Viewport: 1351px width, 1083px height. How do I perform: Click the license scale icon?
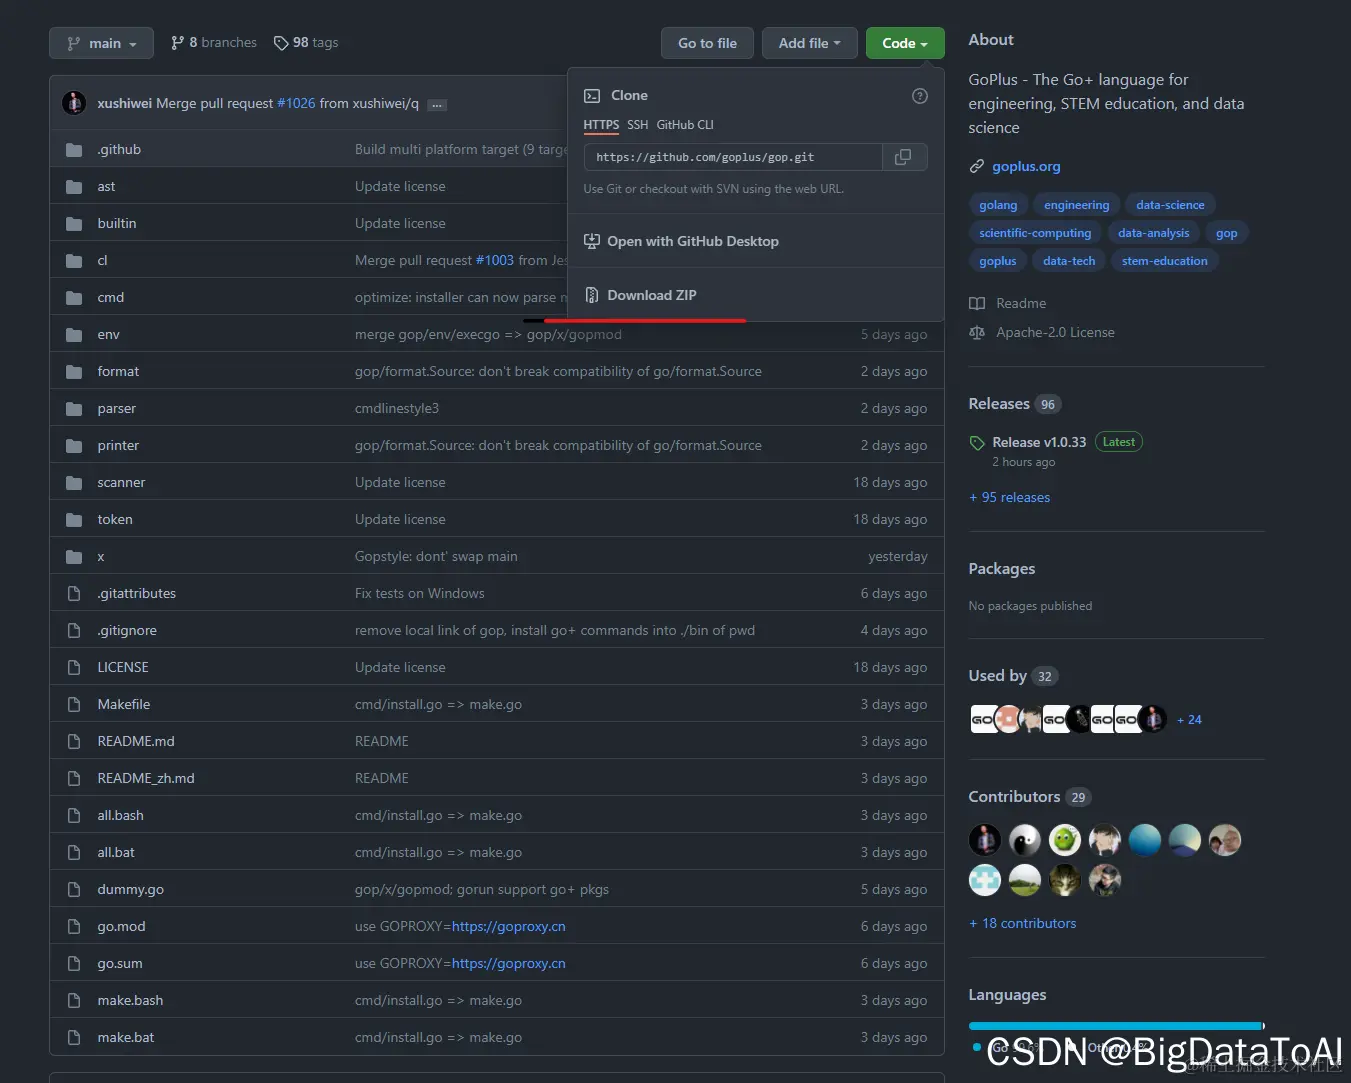coord(977,332)
